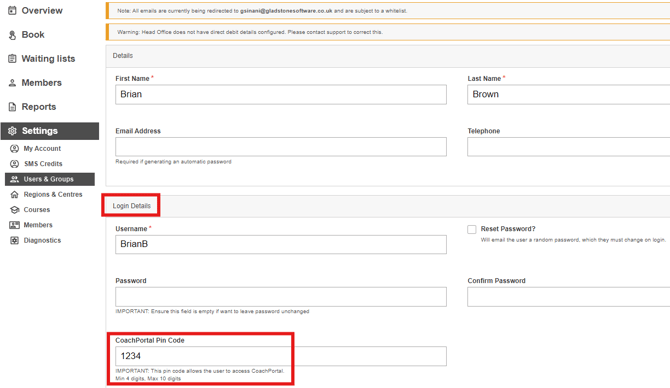This screenshot has height=388, width=670.
Task: Open Members under Settings submenu
Action: click(x=38, y=225)
